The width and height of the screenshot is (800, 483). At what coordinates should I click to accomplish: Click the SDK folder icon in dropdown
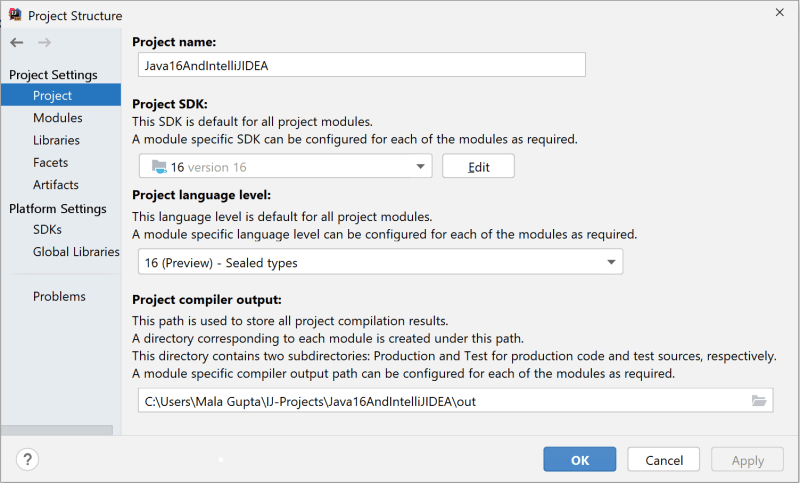(x=159, y=167)
